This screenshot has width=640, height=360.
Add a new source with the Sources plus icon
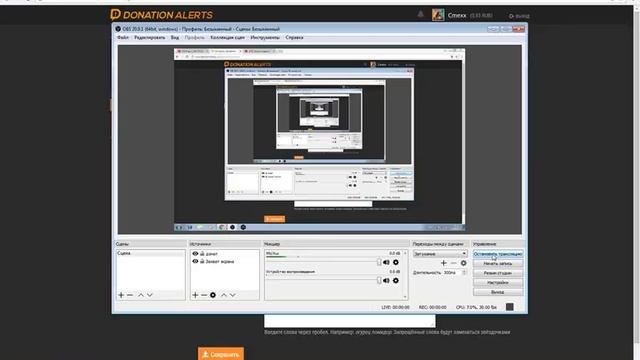195,295
